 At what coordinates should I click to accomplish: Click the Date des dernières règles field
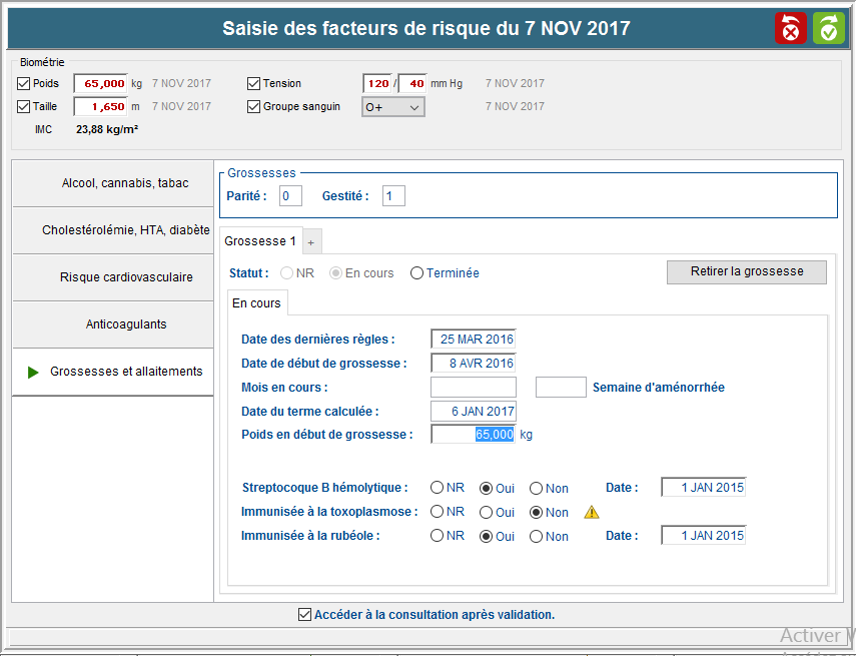coord(473,339)
